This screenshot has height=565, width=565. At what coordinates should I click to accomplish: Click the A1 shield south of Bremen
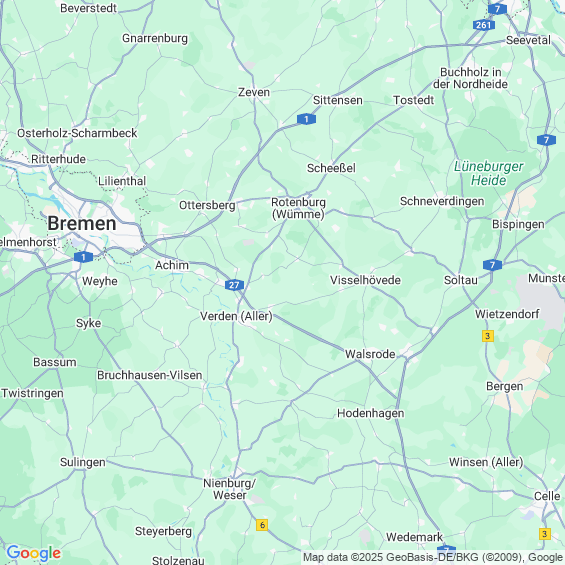(83, 257)
